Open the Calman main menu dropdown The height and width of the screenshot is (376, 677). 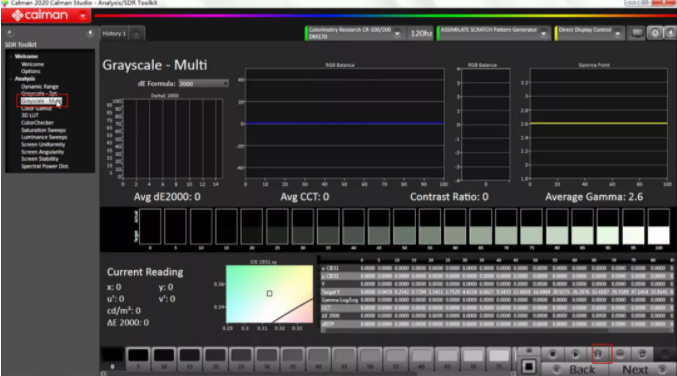(82, 16)
